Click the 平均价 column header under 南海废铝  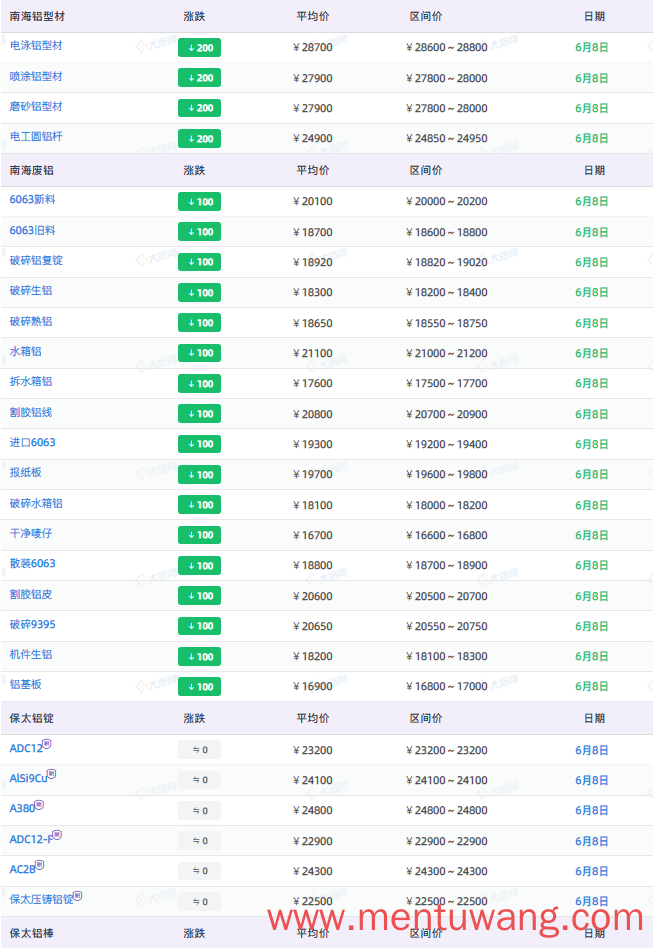coord(313,170)
